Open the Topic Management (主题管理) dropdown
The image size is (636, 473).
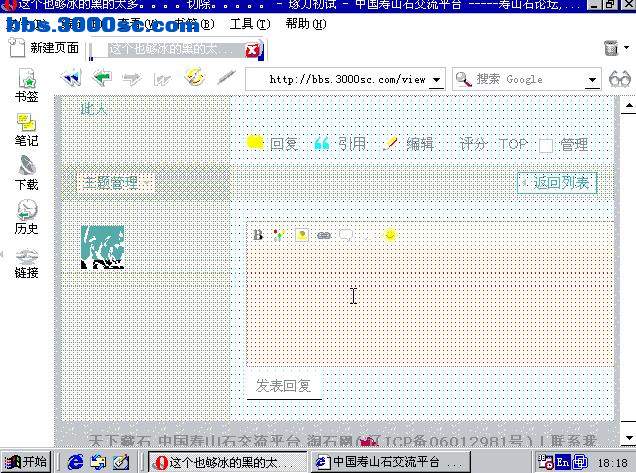point(115,183)
